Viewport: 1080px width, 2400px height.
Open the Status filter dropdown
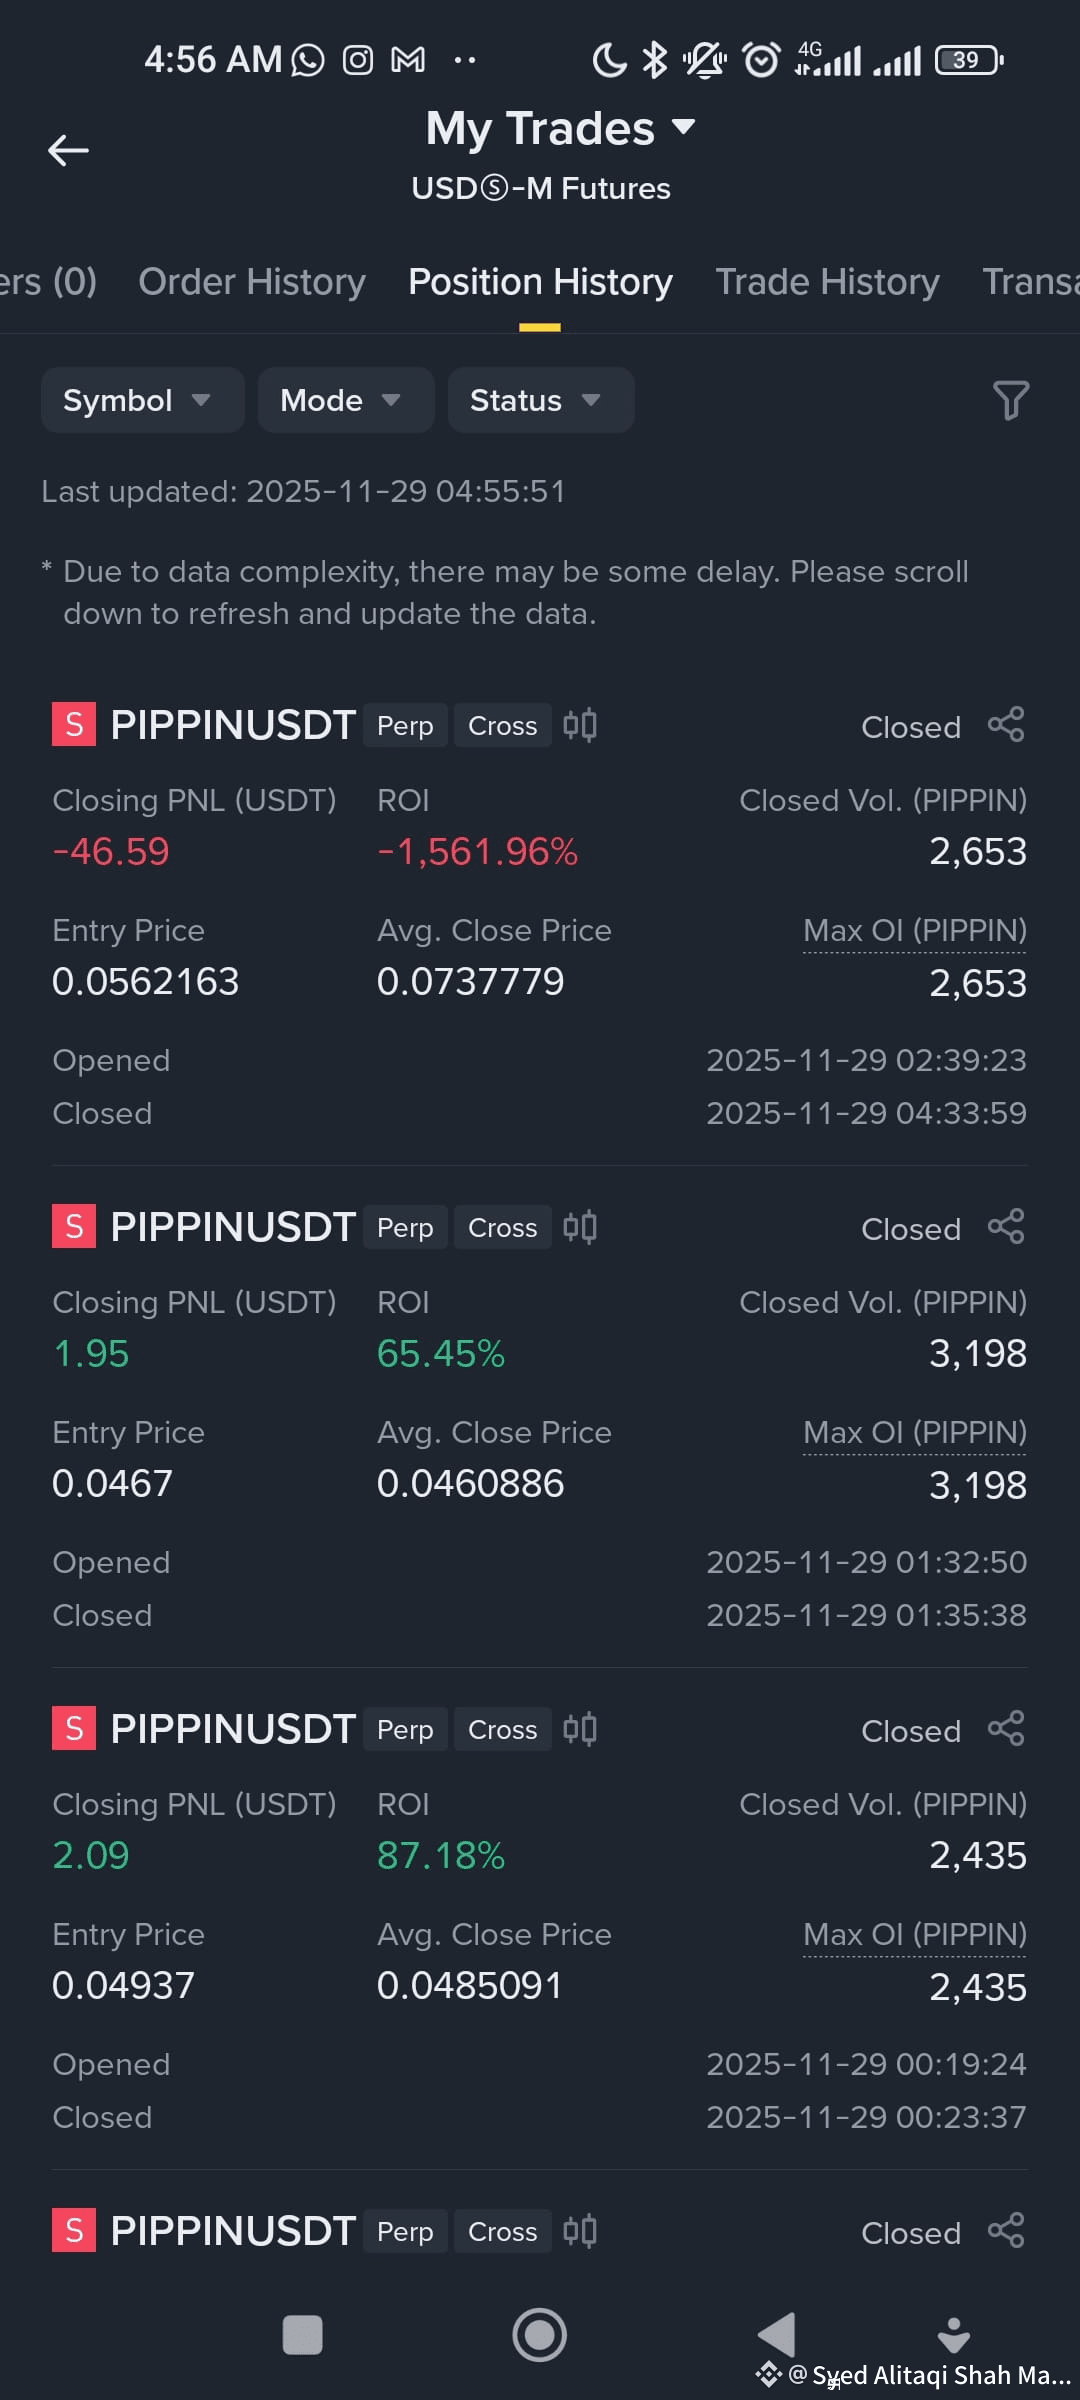click(541, 400)
